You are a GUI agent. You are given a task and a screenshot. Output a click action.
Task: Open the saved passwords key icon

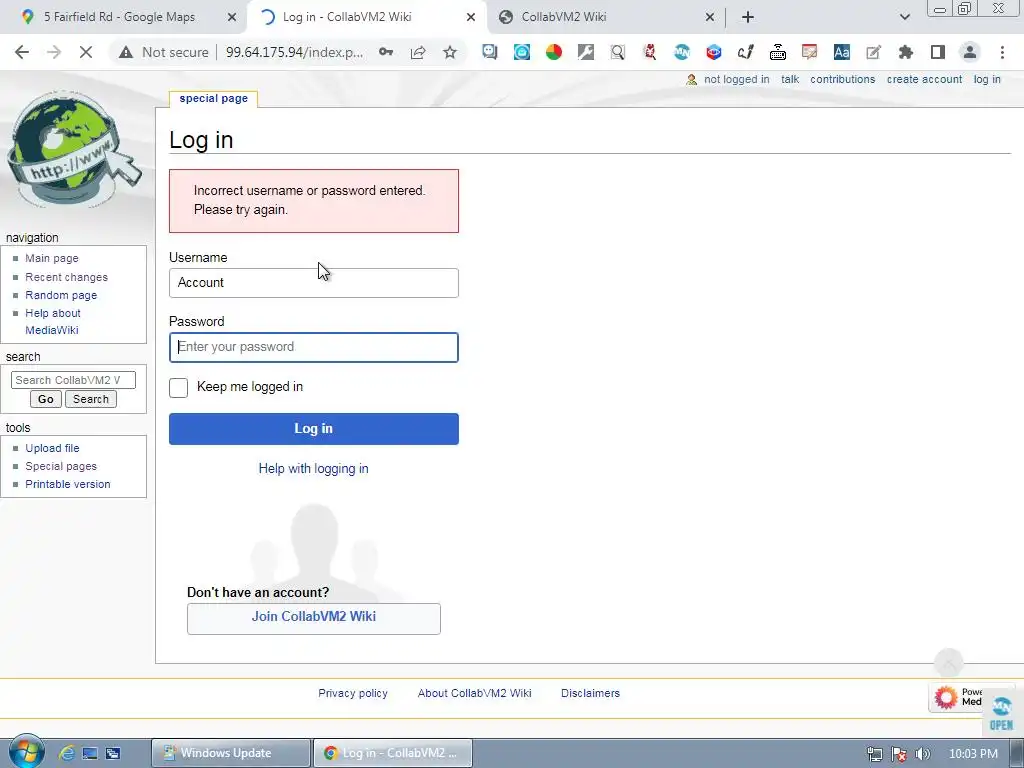(386, 52)
